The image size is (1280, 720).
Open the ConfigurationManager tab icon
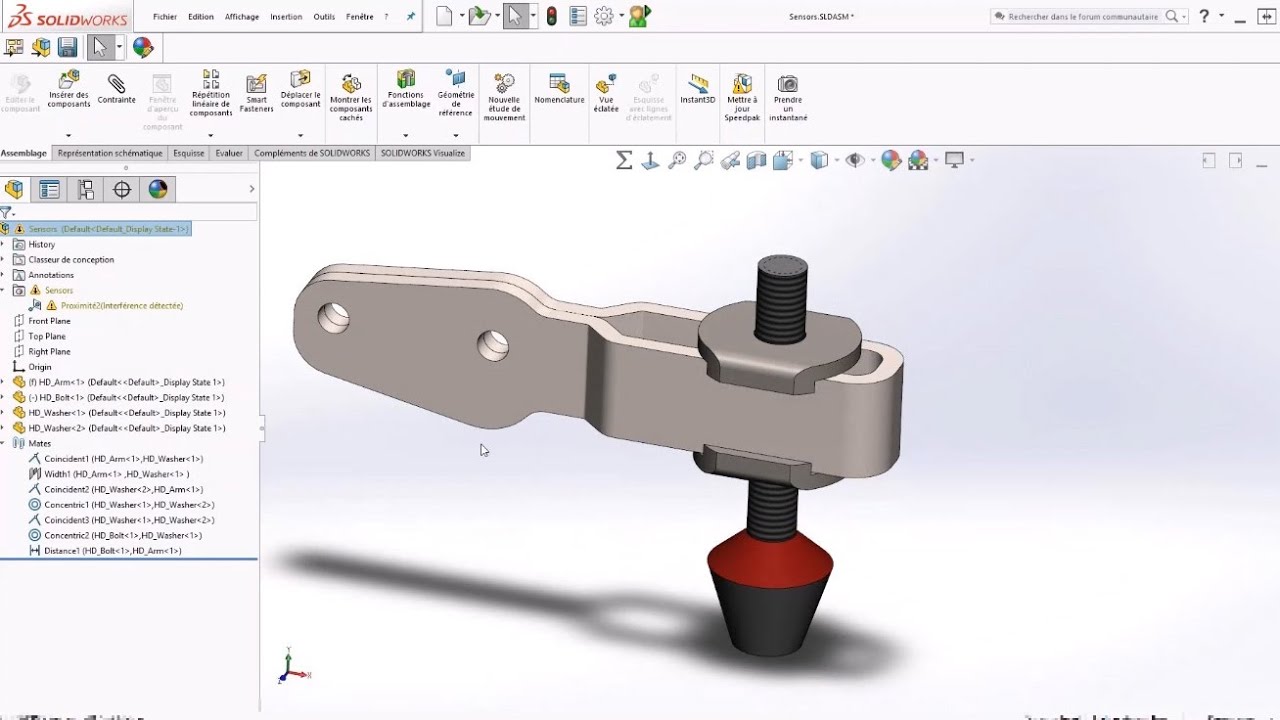pos(86,189)
